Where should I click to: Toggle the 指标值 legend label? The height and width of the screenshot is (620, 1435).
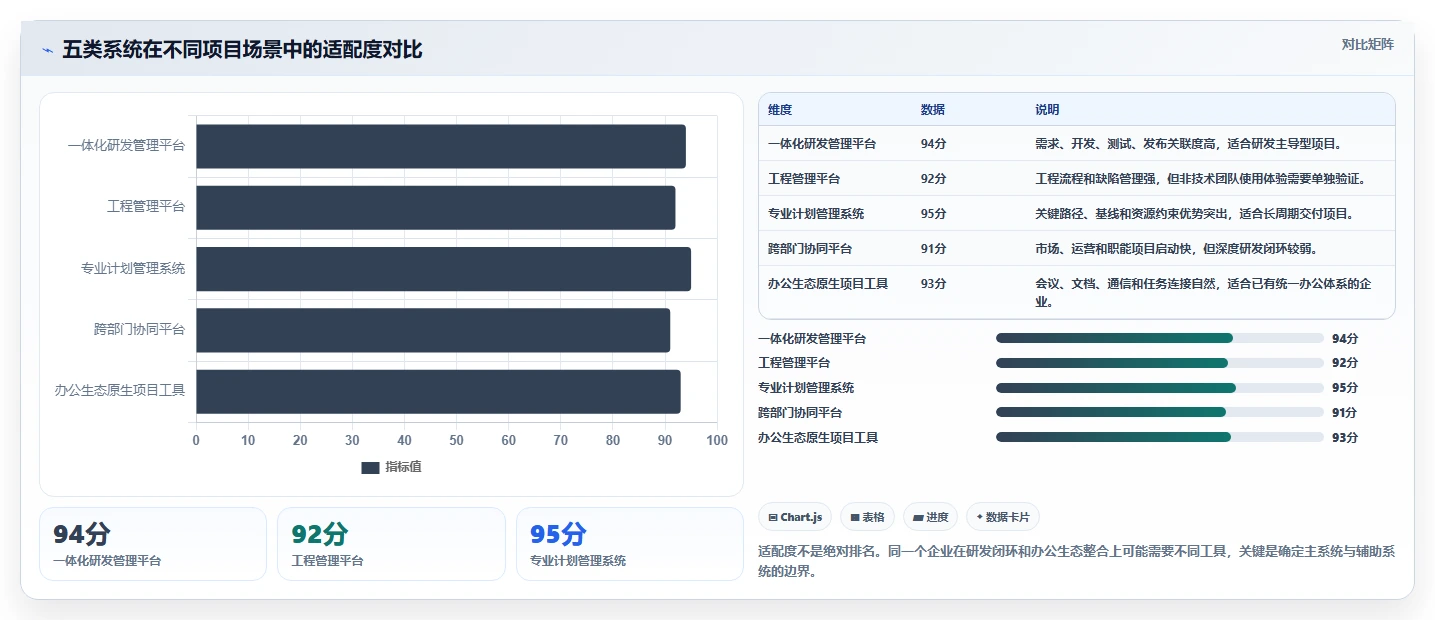click(404, 467)
